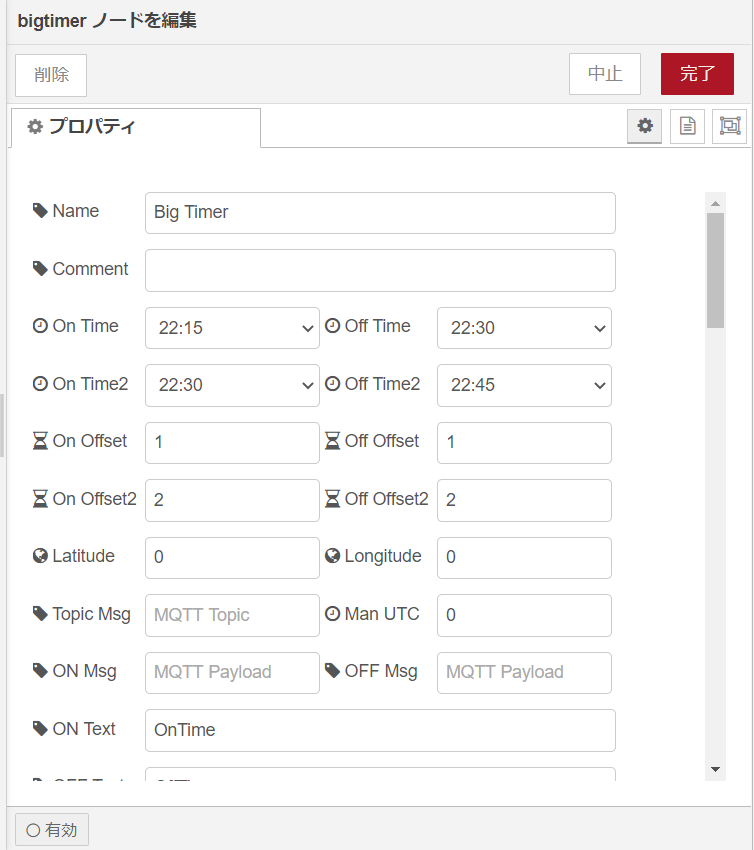Image resolution: width=754 pixels, height=850 pixels.
Task: Click the tag icon beside Topic Msg
Action: tap(40, 614)
